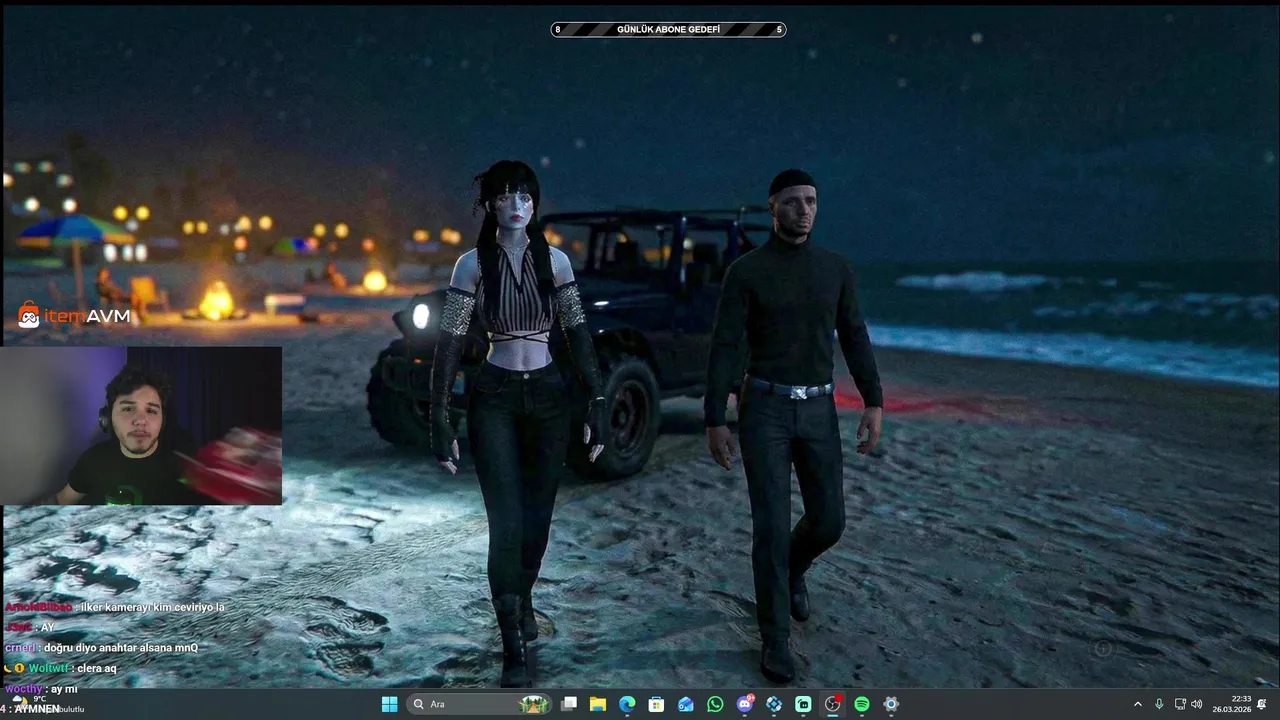Open network status icon in system tray
The height and width of the screenshot is (720, 1280).
pos(1180,704)
